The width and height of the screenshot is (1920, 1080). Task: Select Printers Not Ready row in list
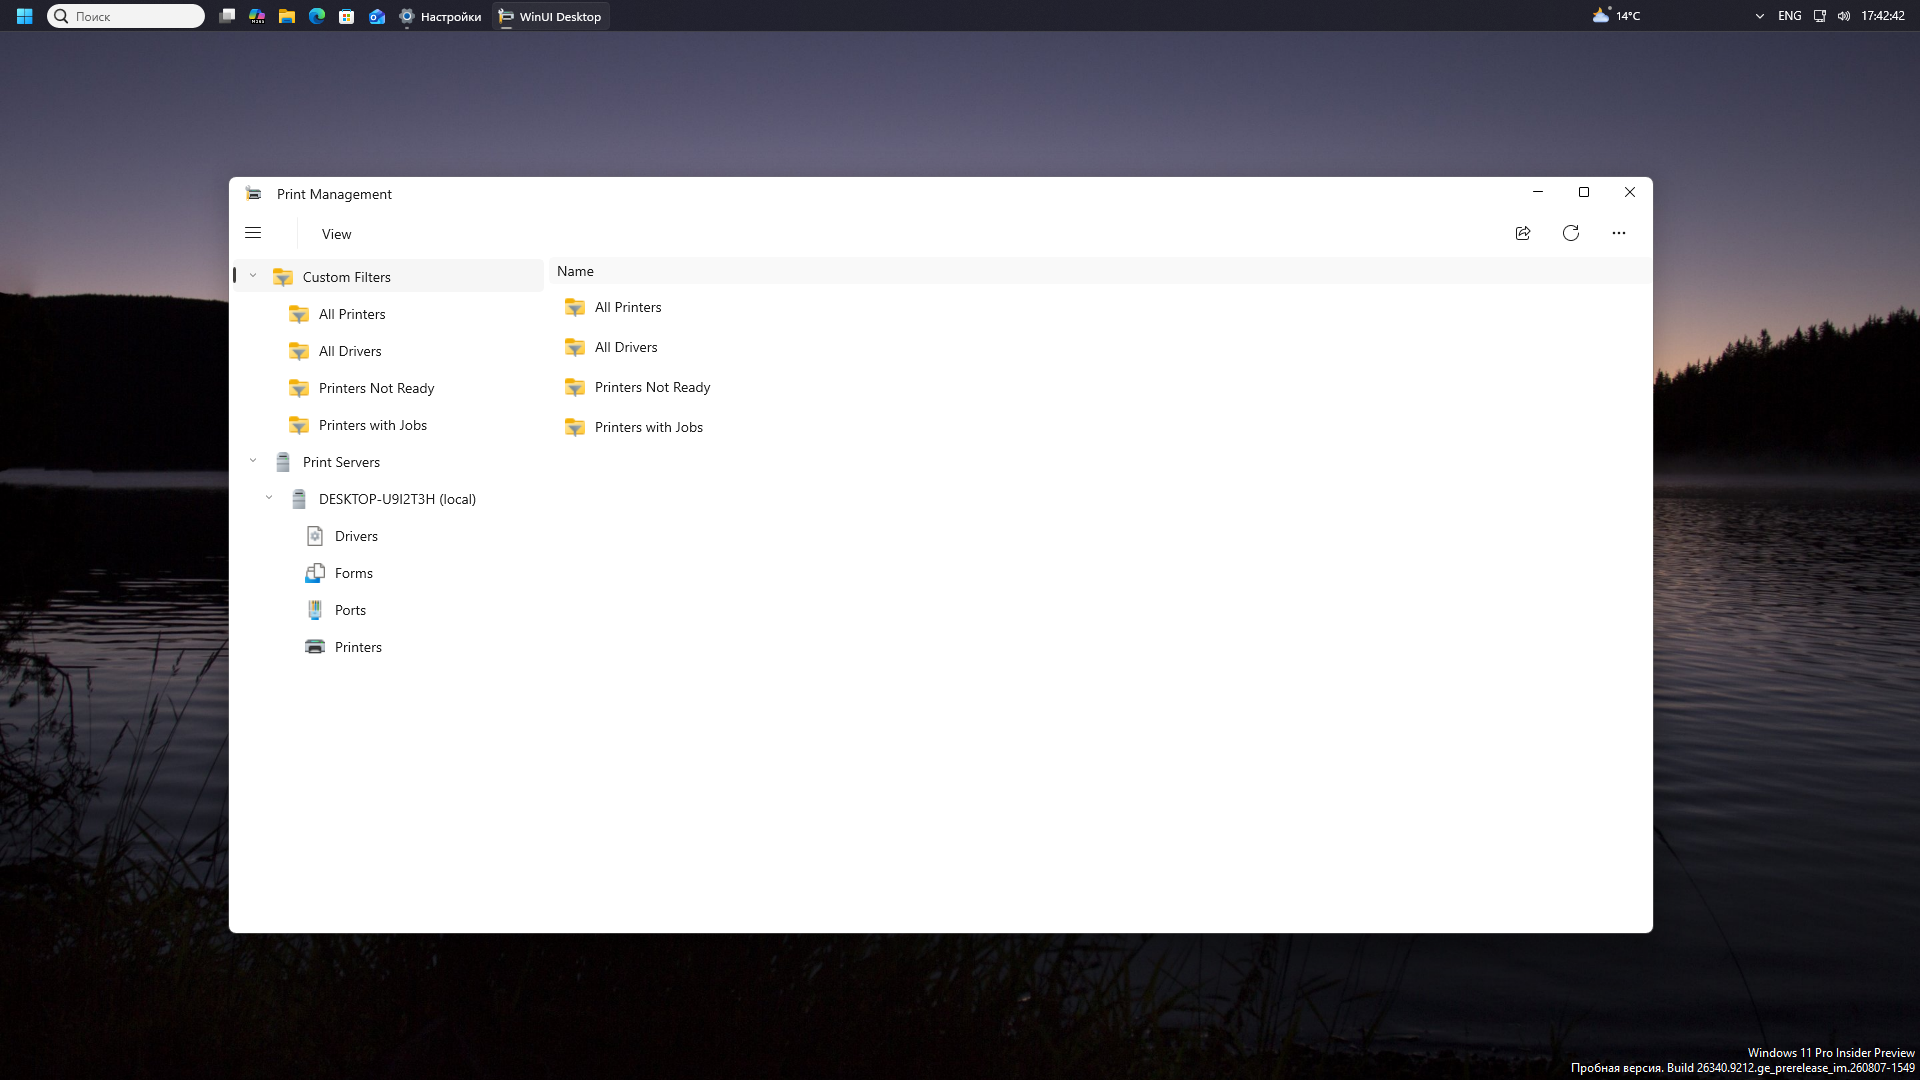point(1100,387)
